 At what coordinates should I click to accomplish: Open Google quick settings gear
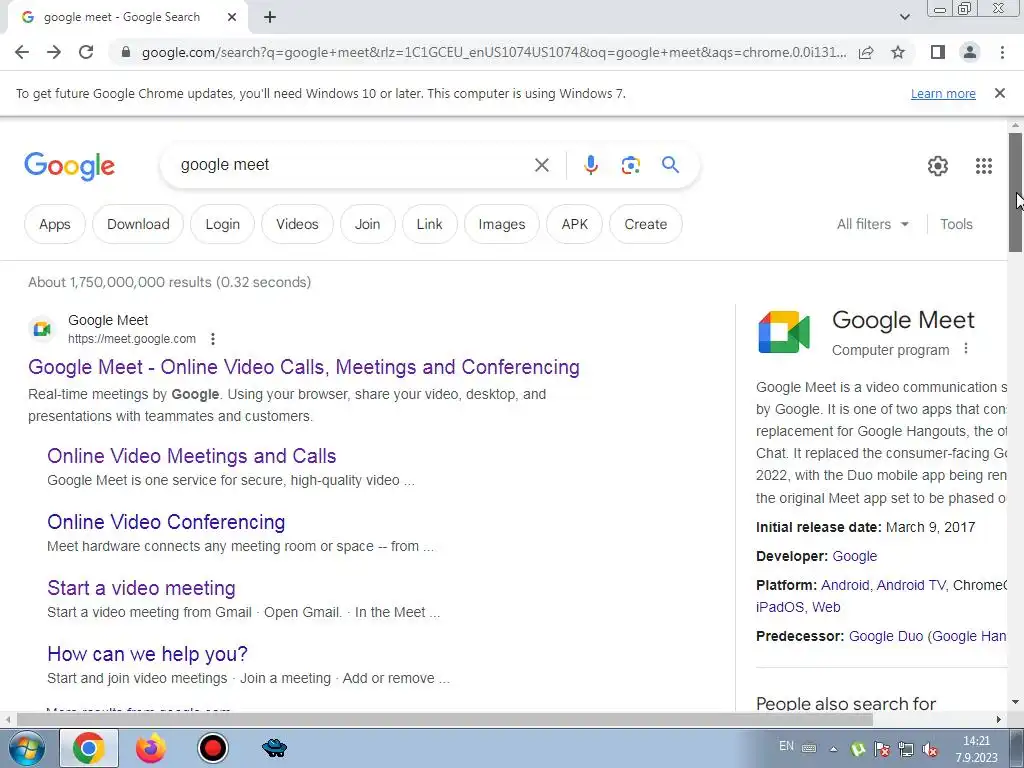point(938,166)
